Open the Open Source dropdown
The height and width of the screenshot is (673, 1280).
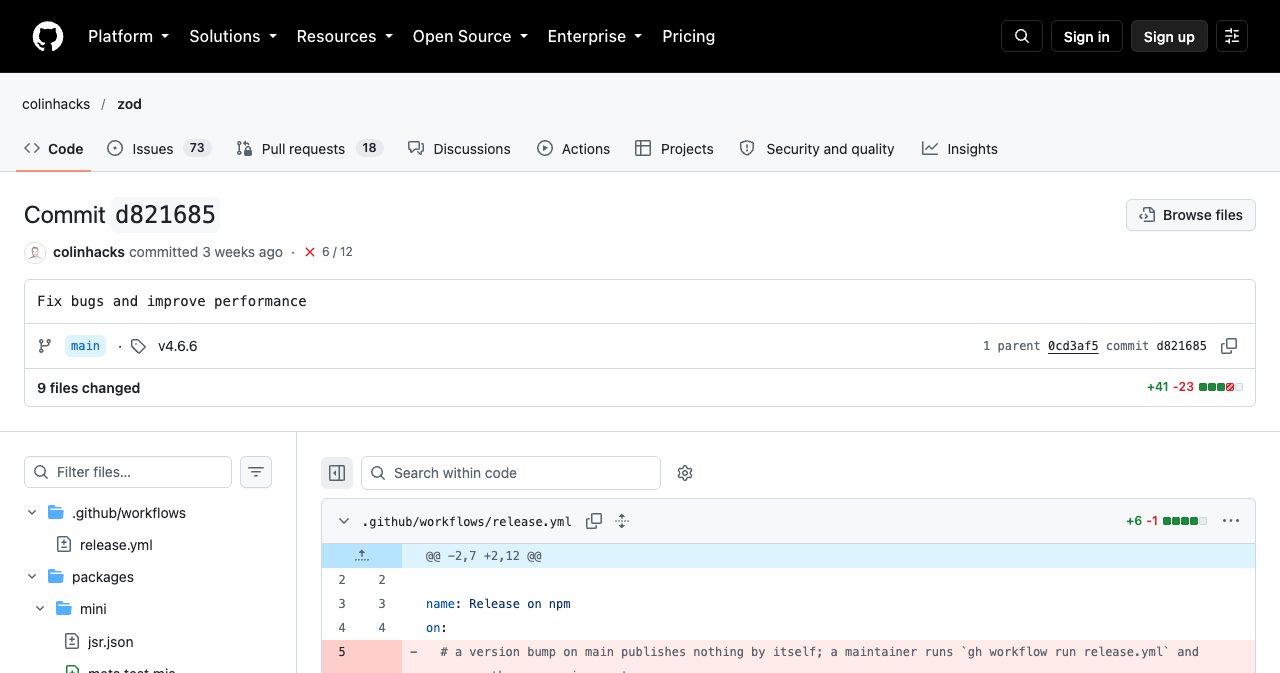click(469, 36)
